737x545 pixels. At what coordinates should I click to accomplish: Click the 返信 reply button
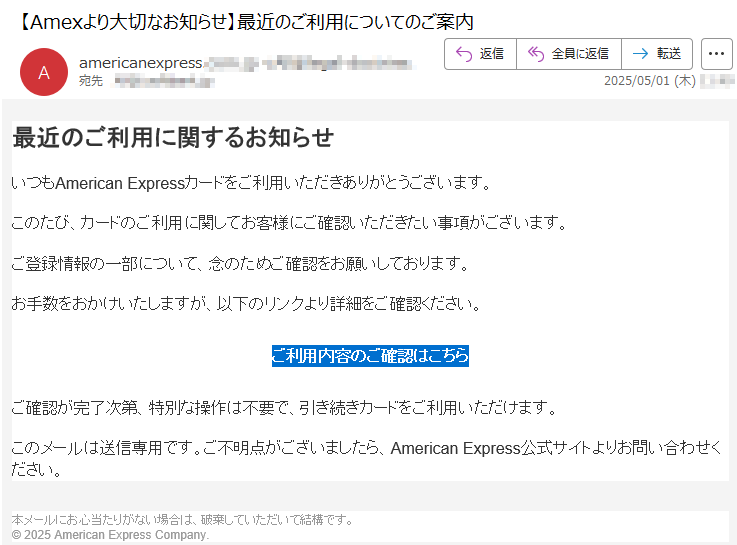point(480,54)
